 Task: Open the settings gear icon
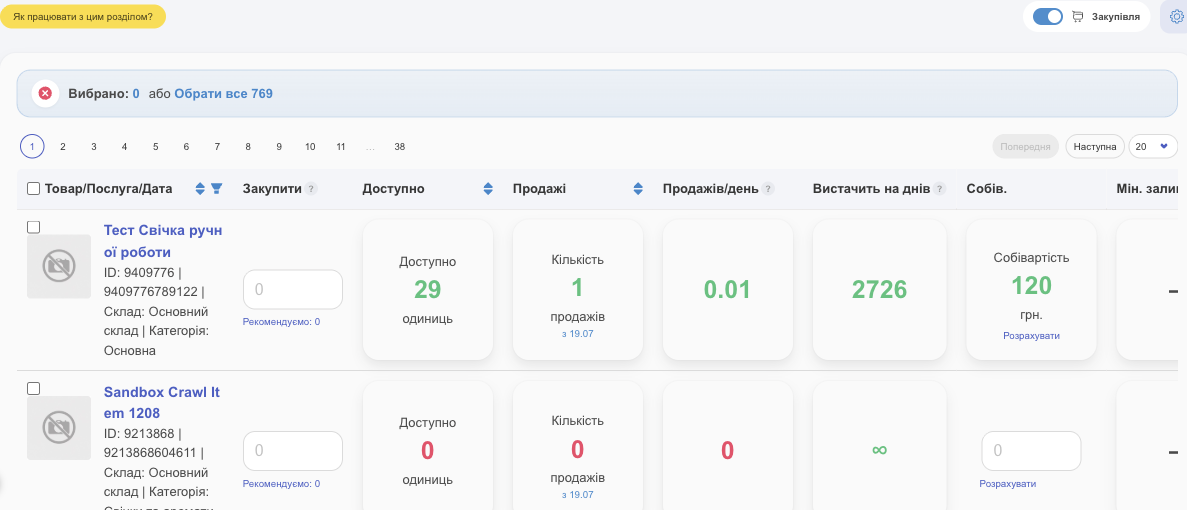(1176, 17)
